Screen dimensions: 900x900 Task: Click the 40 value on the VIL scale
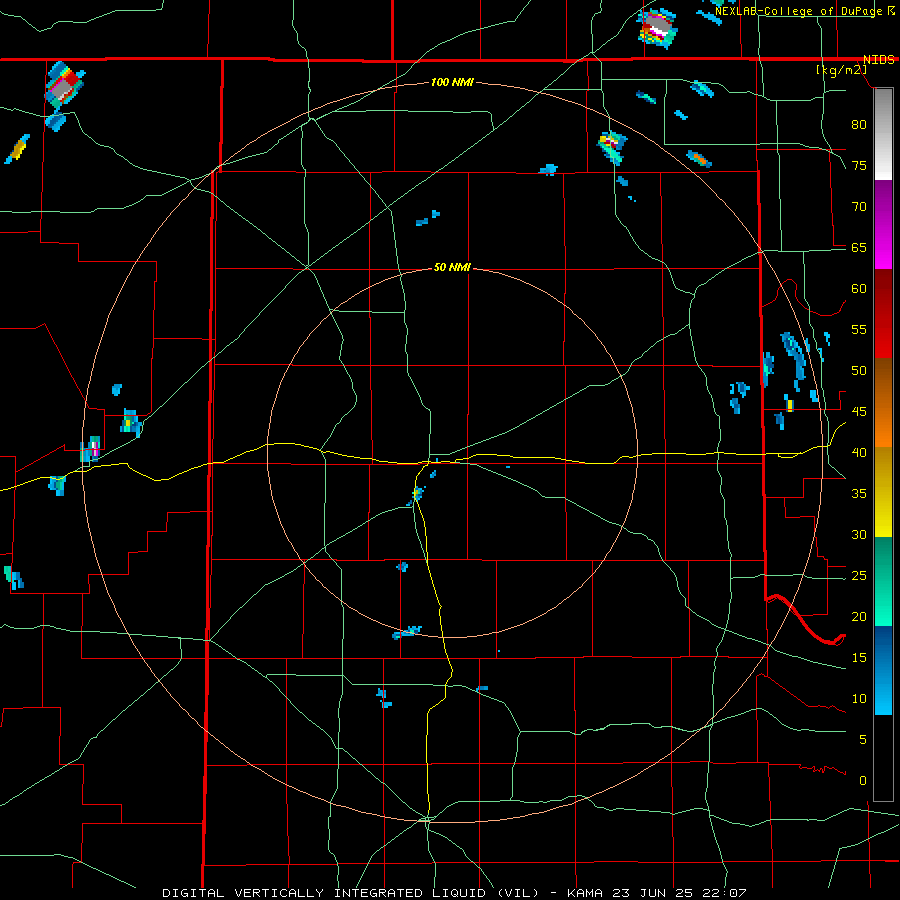click(x=859, y=452)
